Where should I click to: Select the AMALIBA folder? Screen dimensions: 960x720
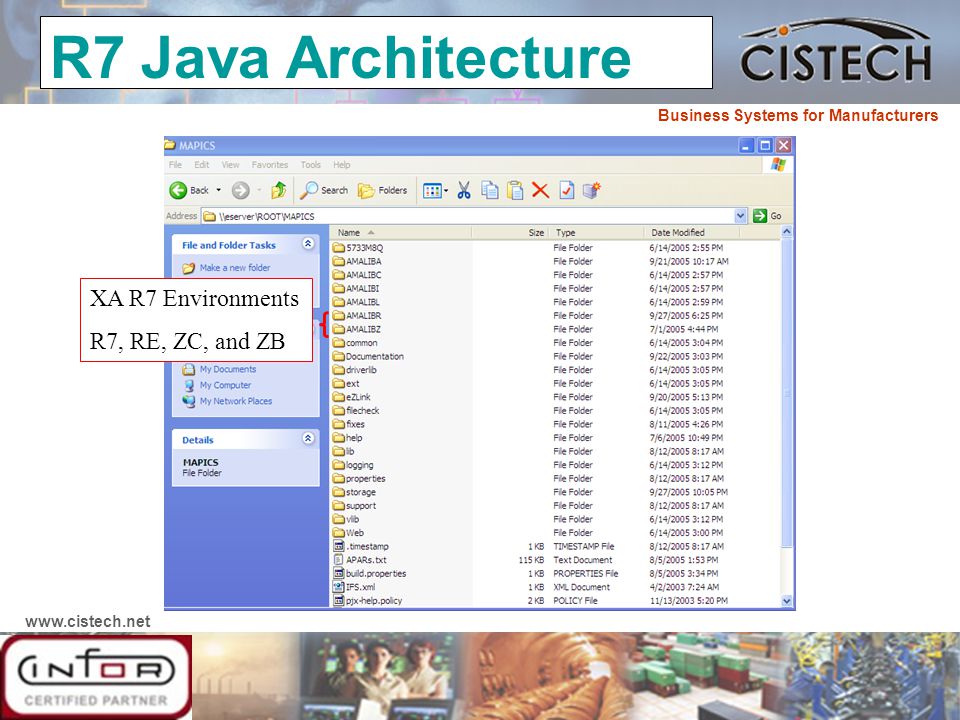point(357,261)
